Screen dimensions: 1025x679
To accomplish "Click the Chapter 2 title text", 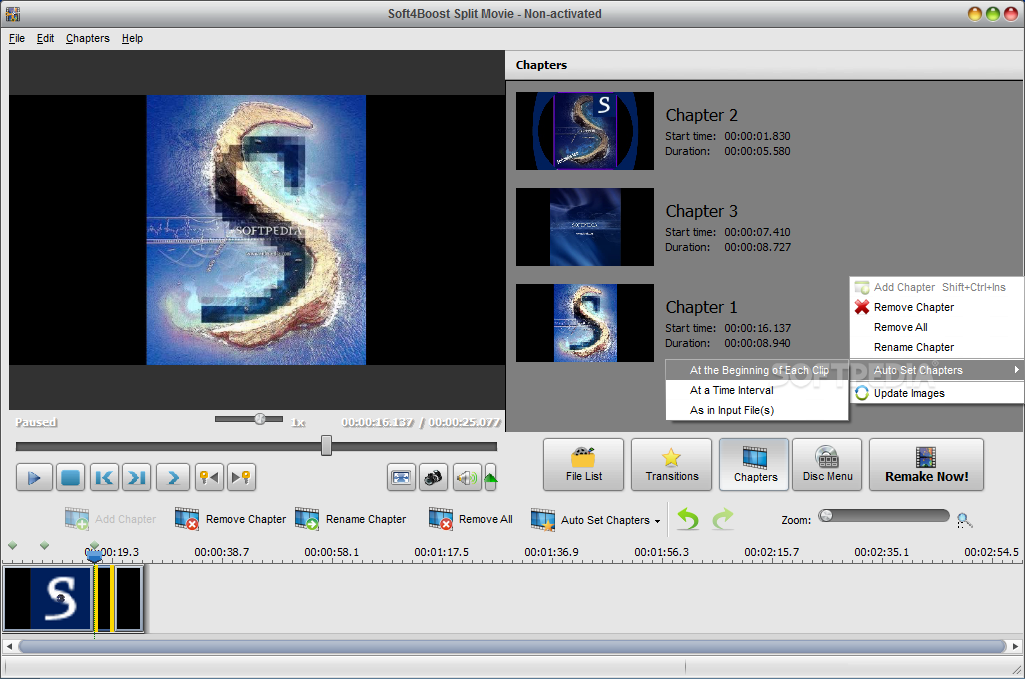I will pyautogui.click(x=701, y=115).
